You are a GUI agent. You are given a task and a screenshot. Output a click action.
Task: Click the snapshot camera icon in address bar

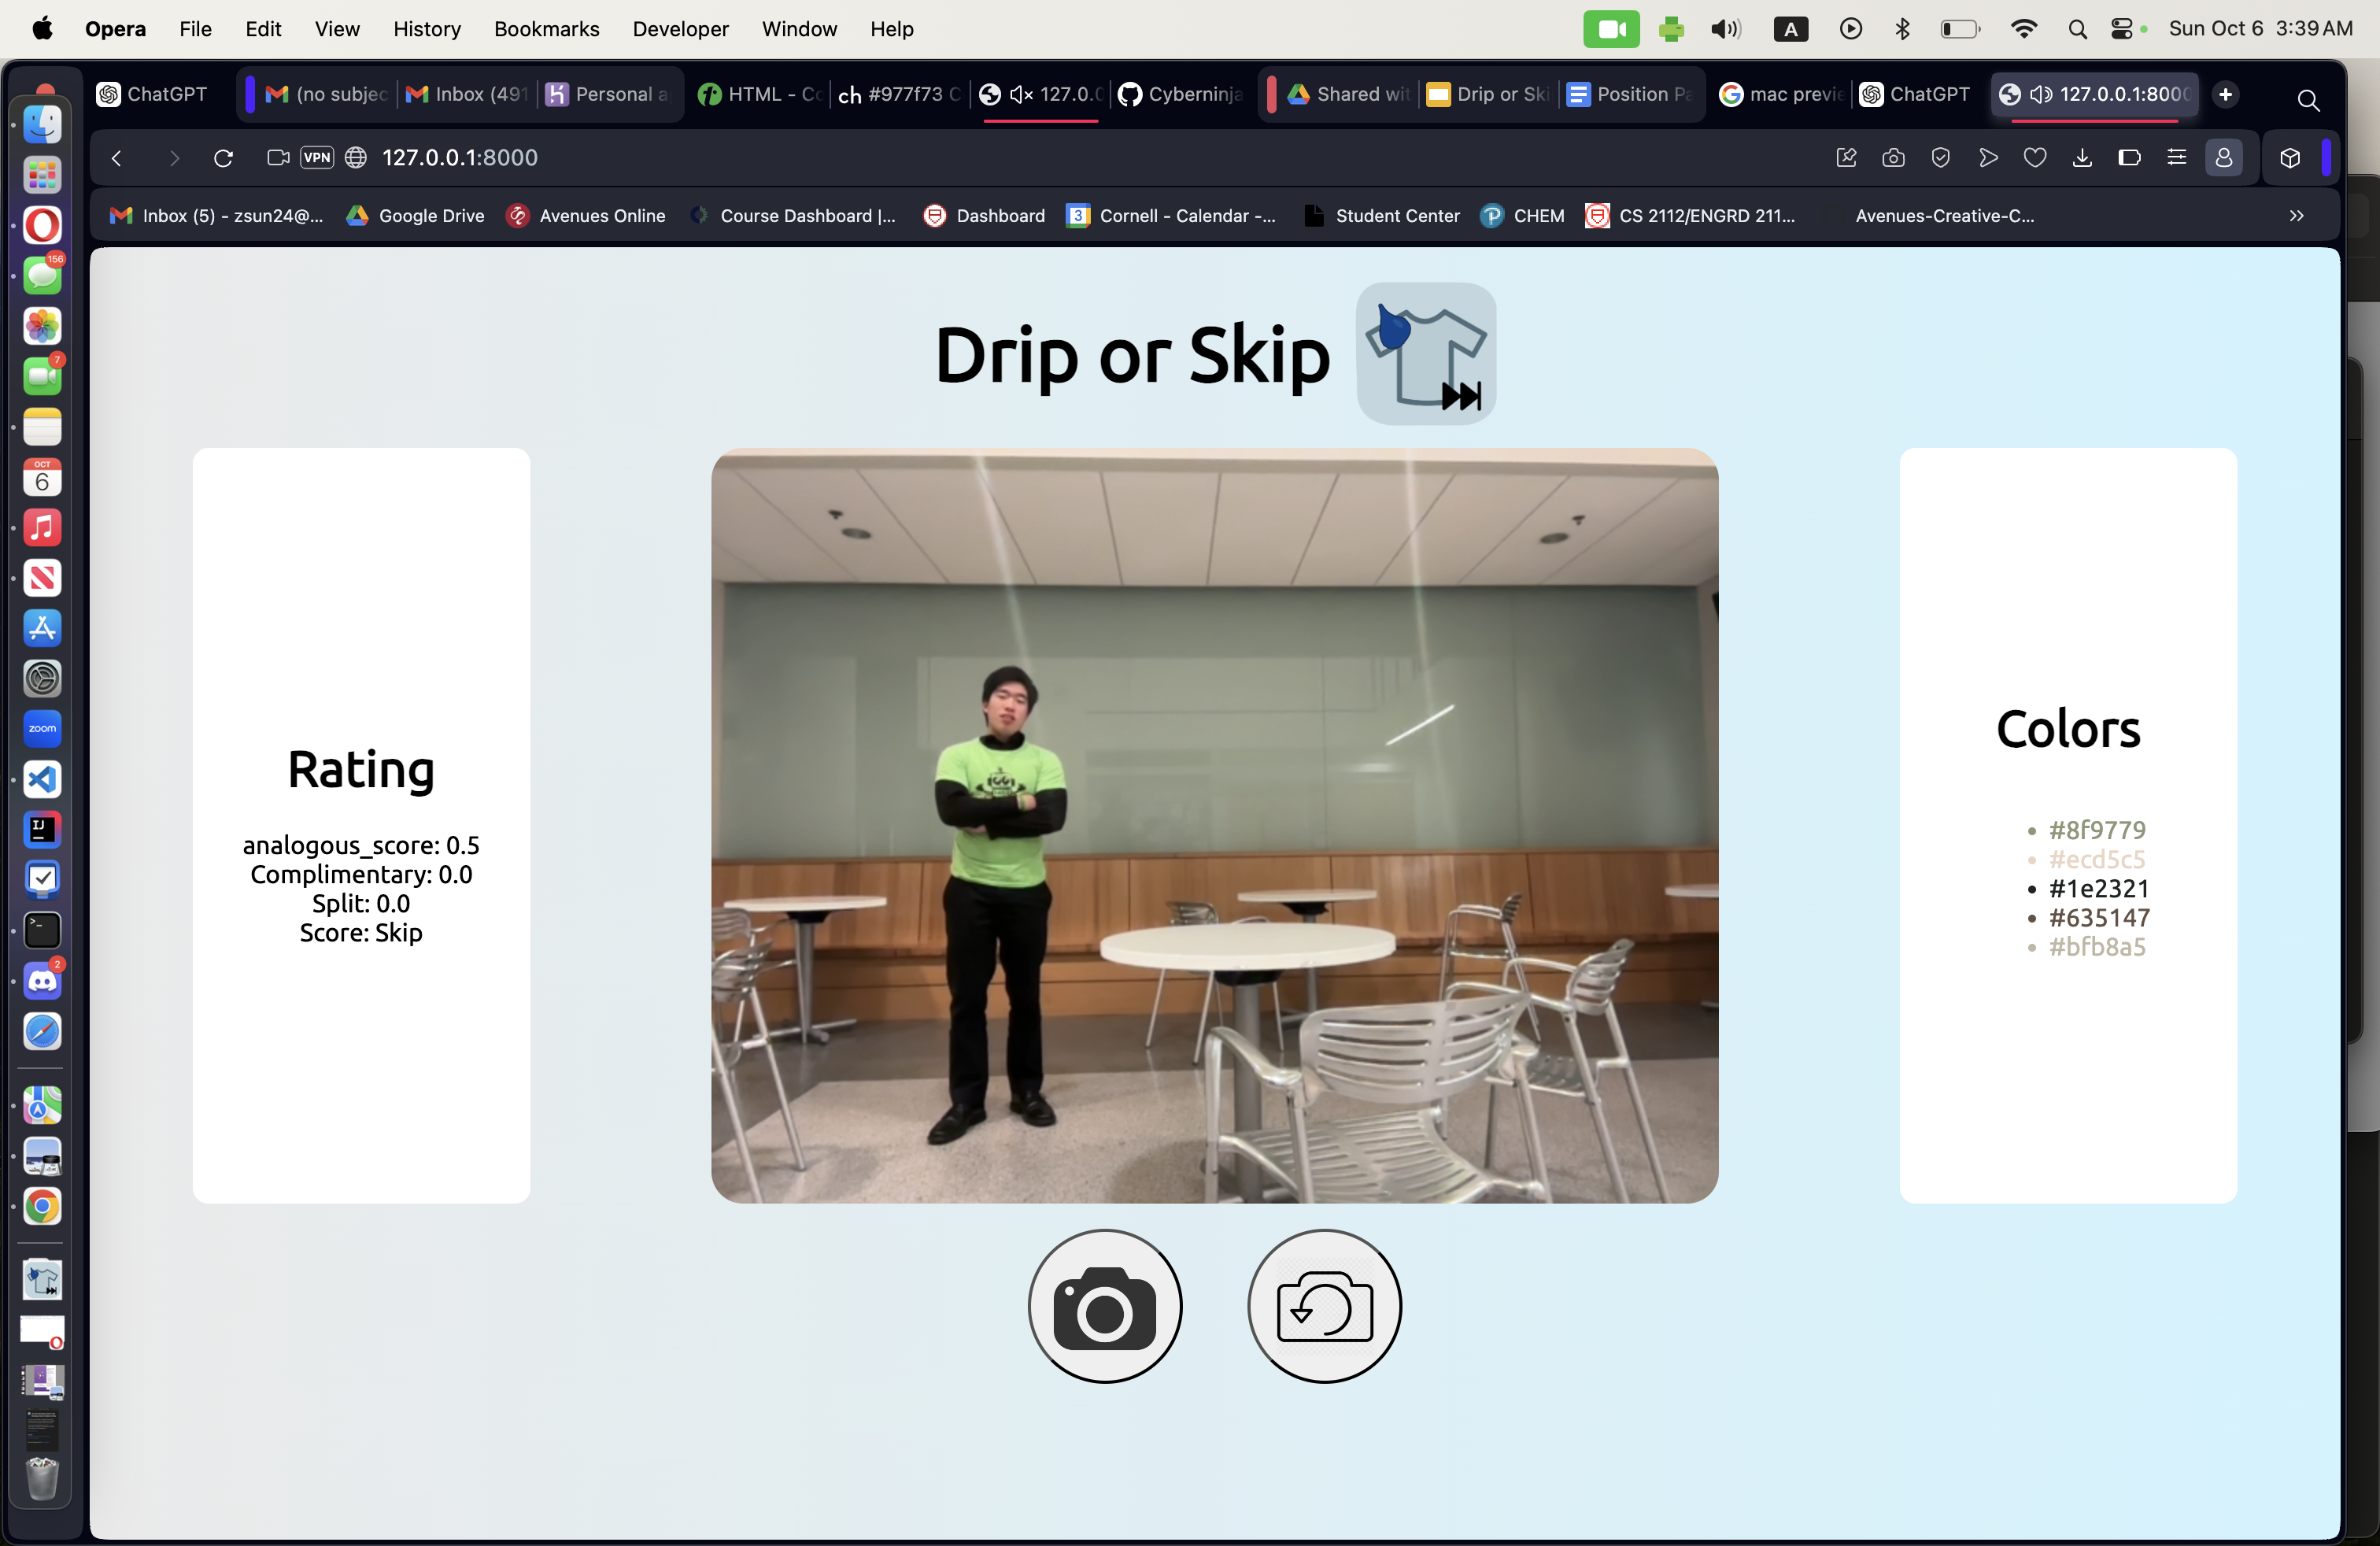(x=1892, y=158)
